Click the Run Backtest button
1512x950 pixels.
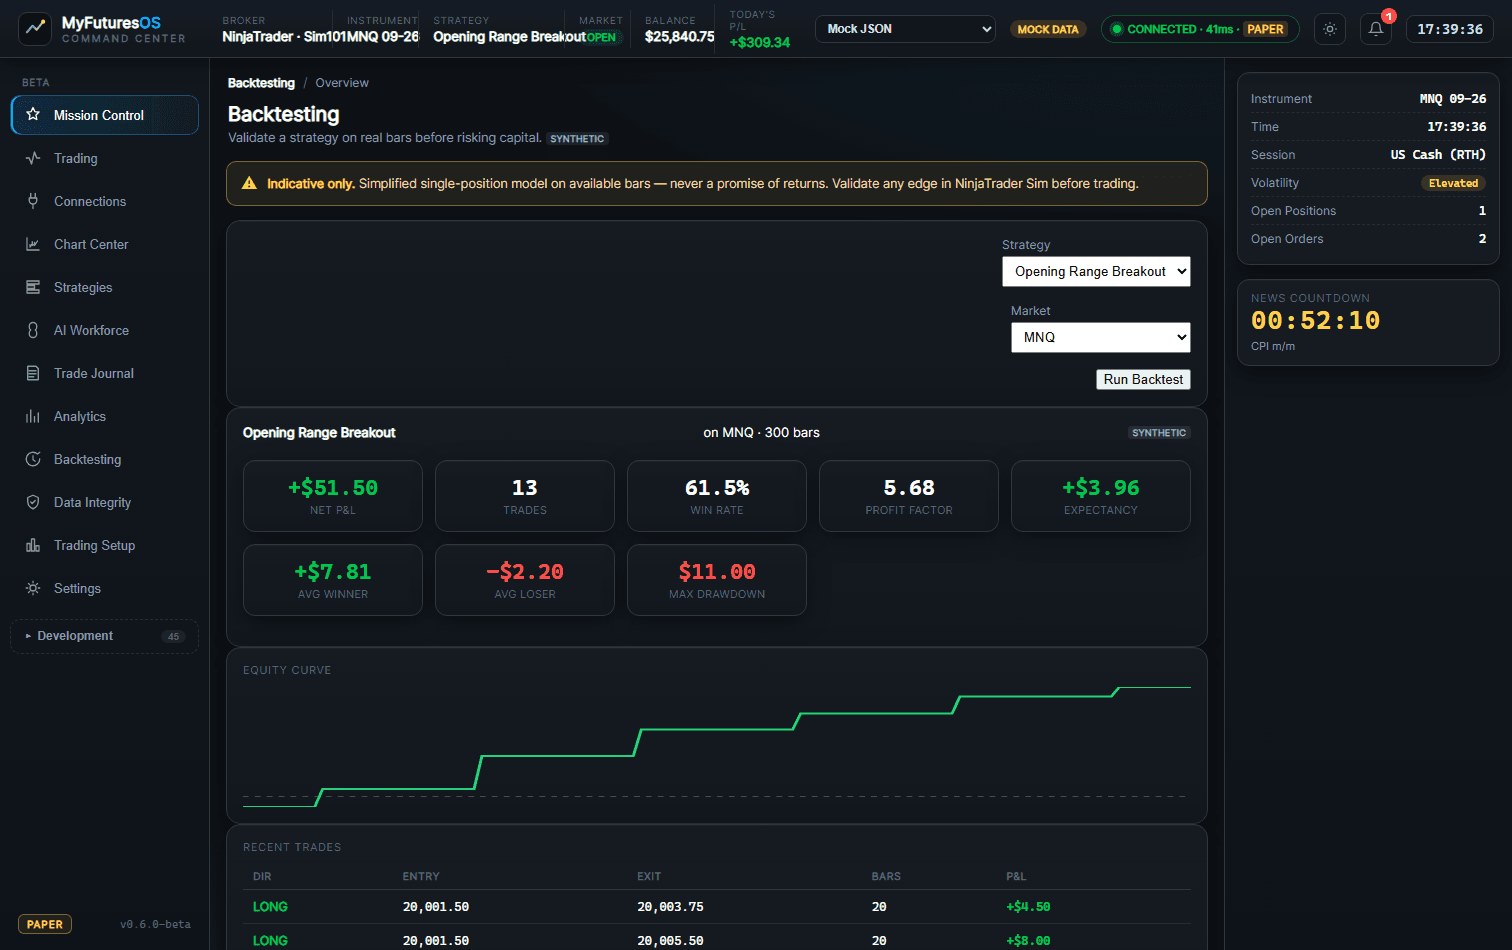(1143, 379)
